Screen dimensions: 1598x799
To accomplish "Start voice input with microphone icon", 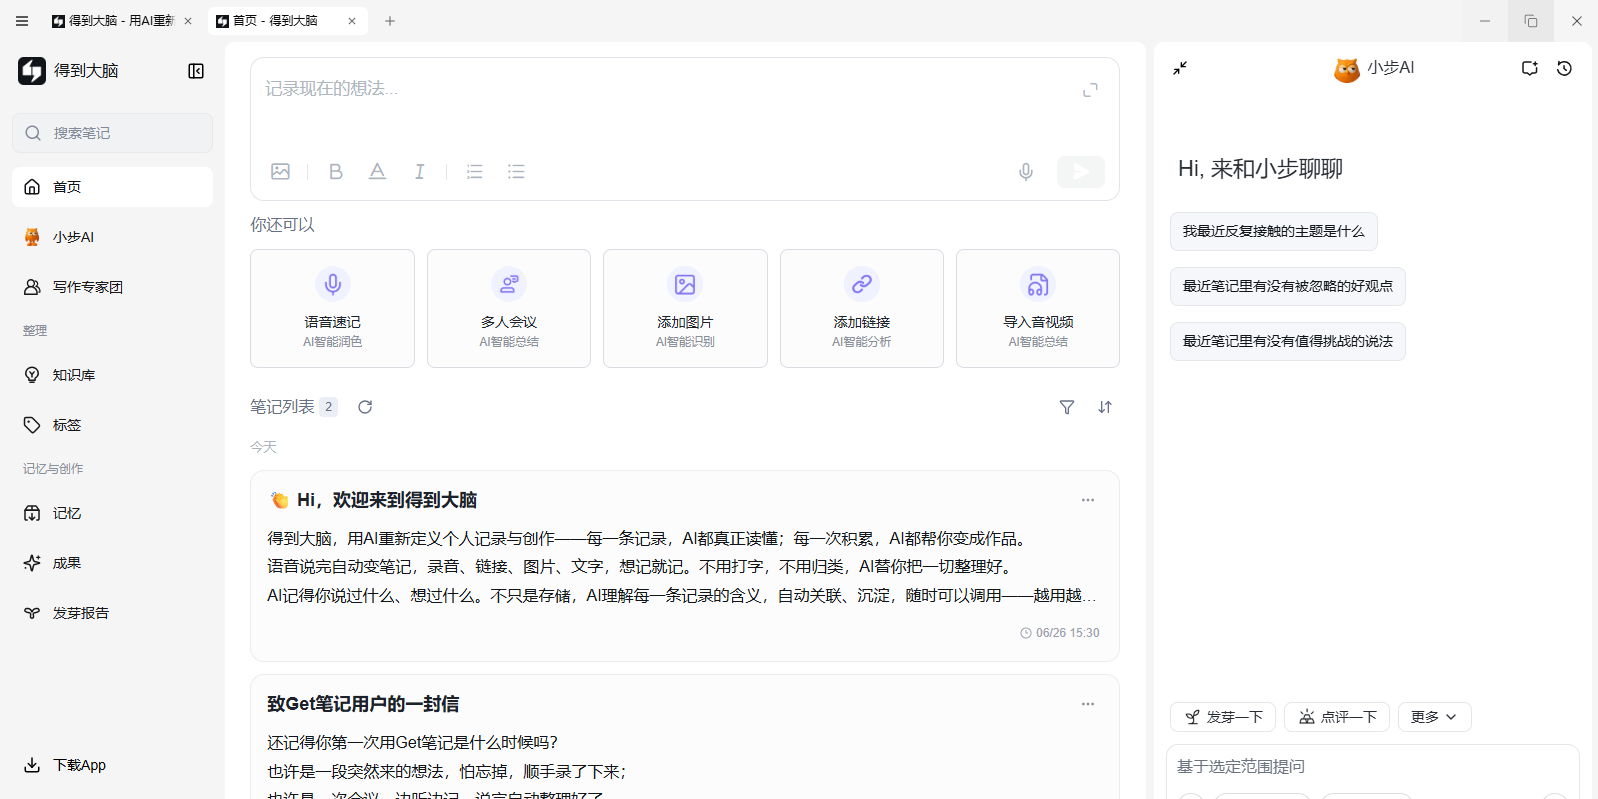I will [x=1026, y=172].
